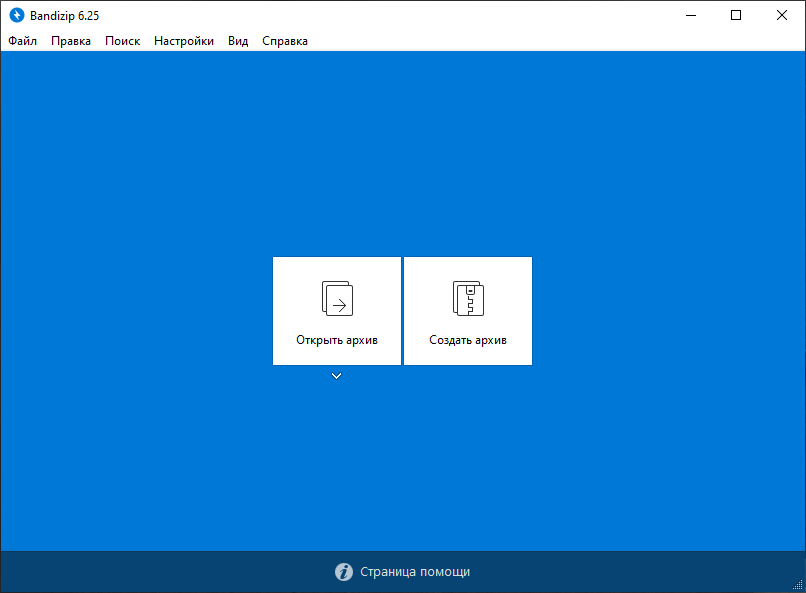The image size is (806, 593).
Task: Click the Открыть архив tile
Action: (x=337, y=311)
